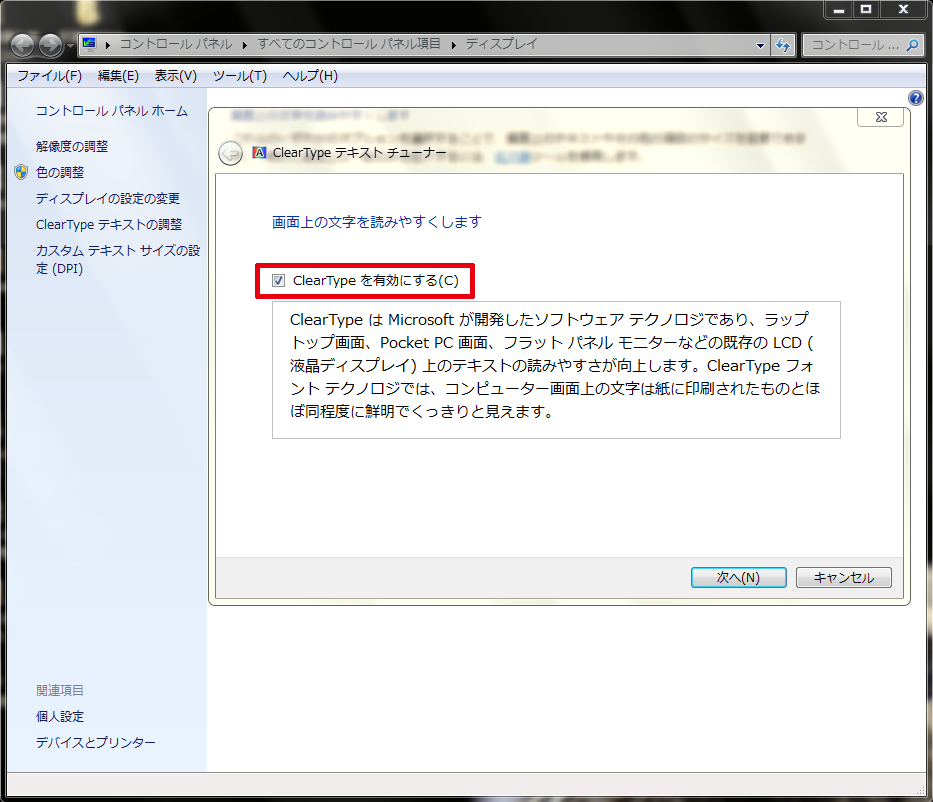The width and height of the screenshot is (933, 802).
Task: Open the address bar history dropdown
Action: click(x=760, y=46)
